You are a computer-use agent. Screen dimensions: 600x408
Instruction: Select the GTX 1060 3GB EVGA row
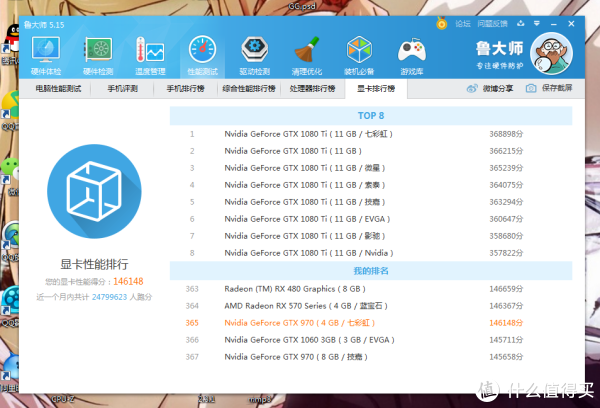371,340
